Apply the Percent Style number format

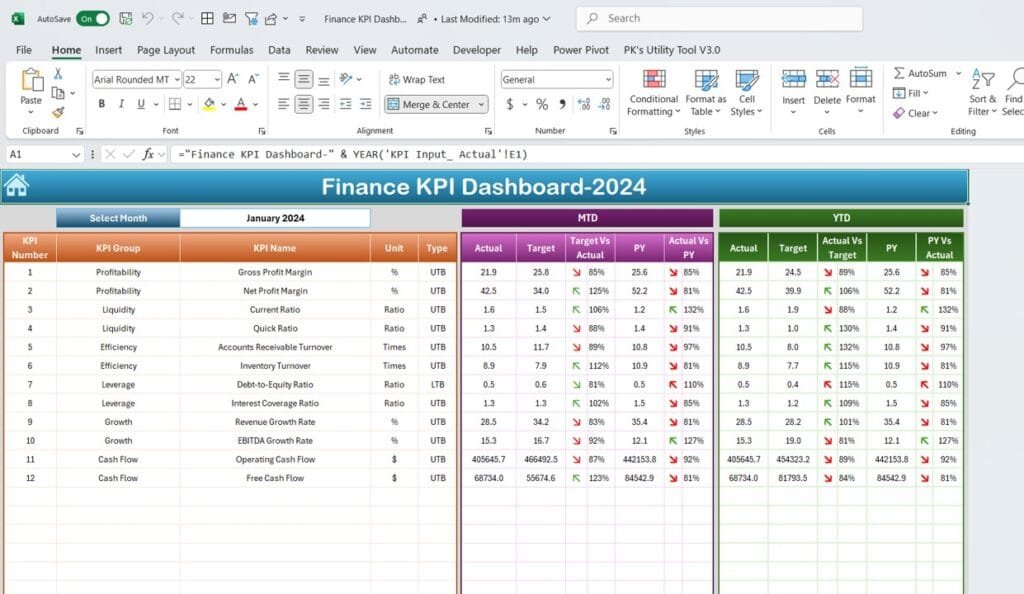click(542, 103)
